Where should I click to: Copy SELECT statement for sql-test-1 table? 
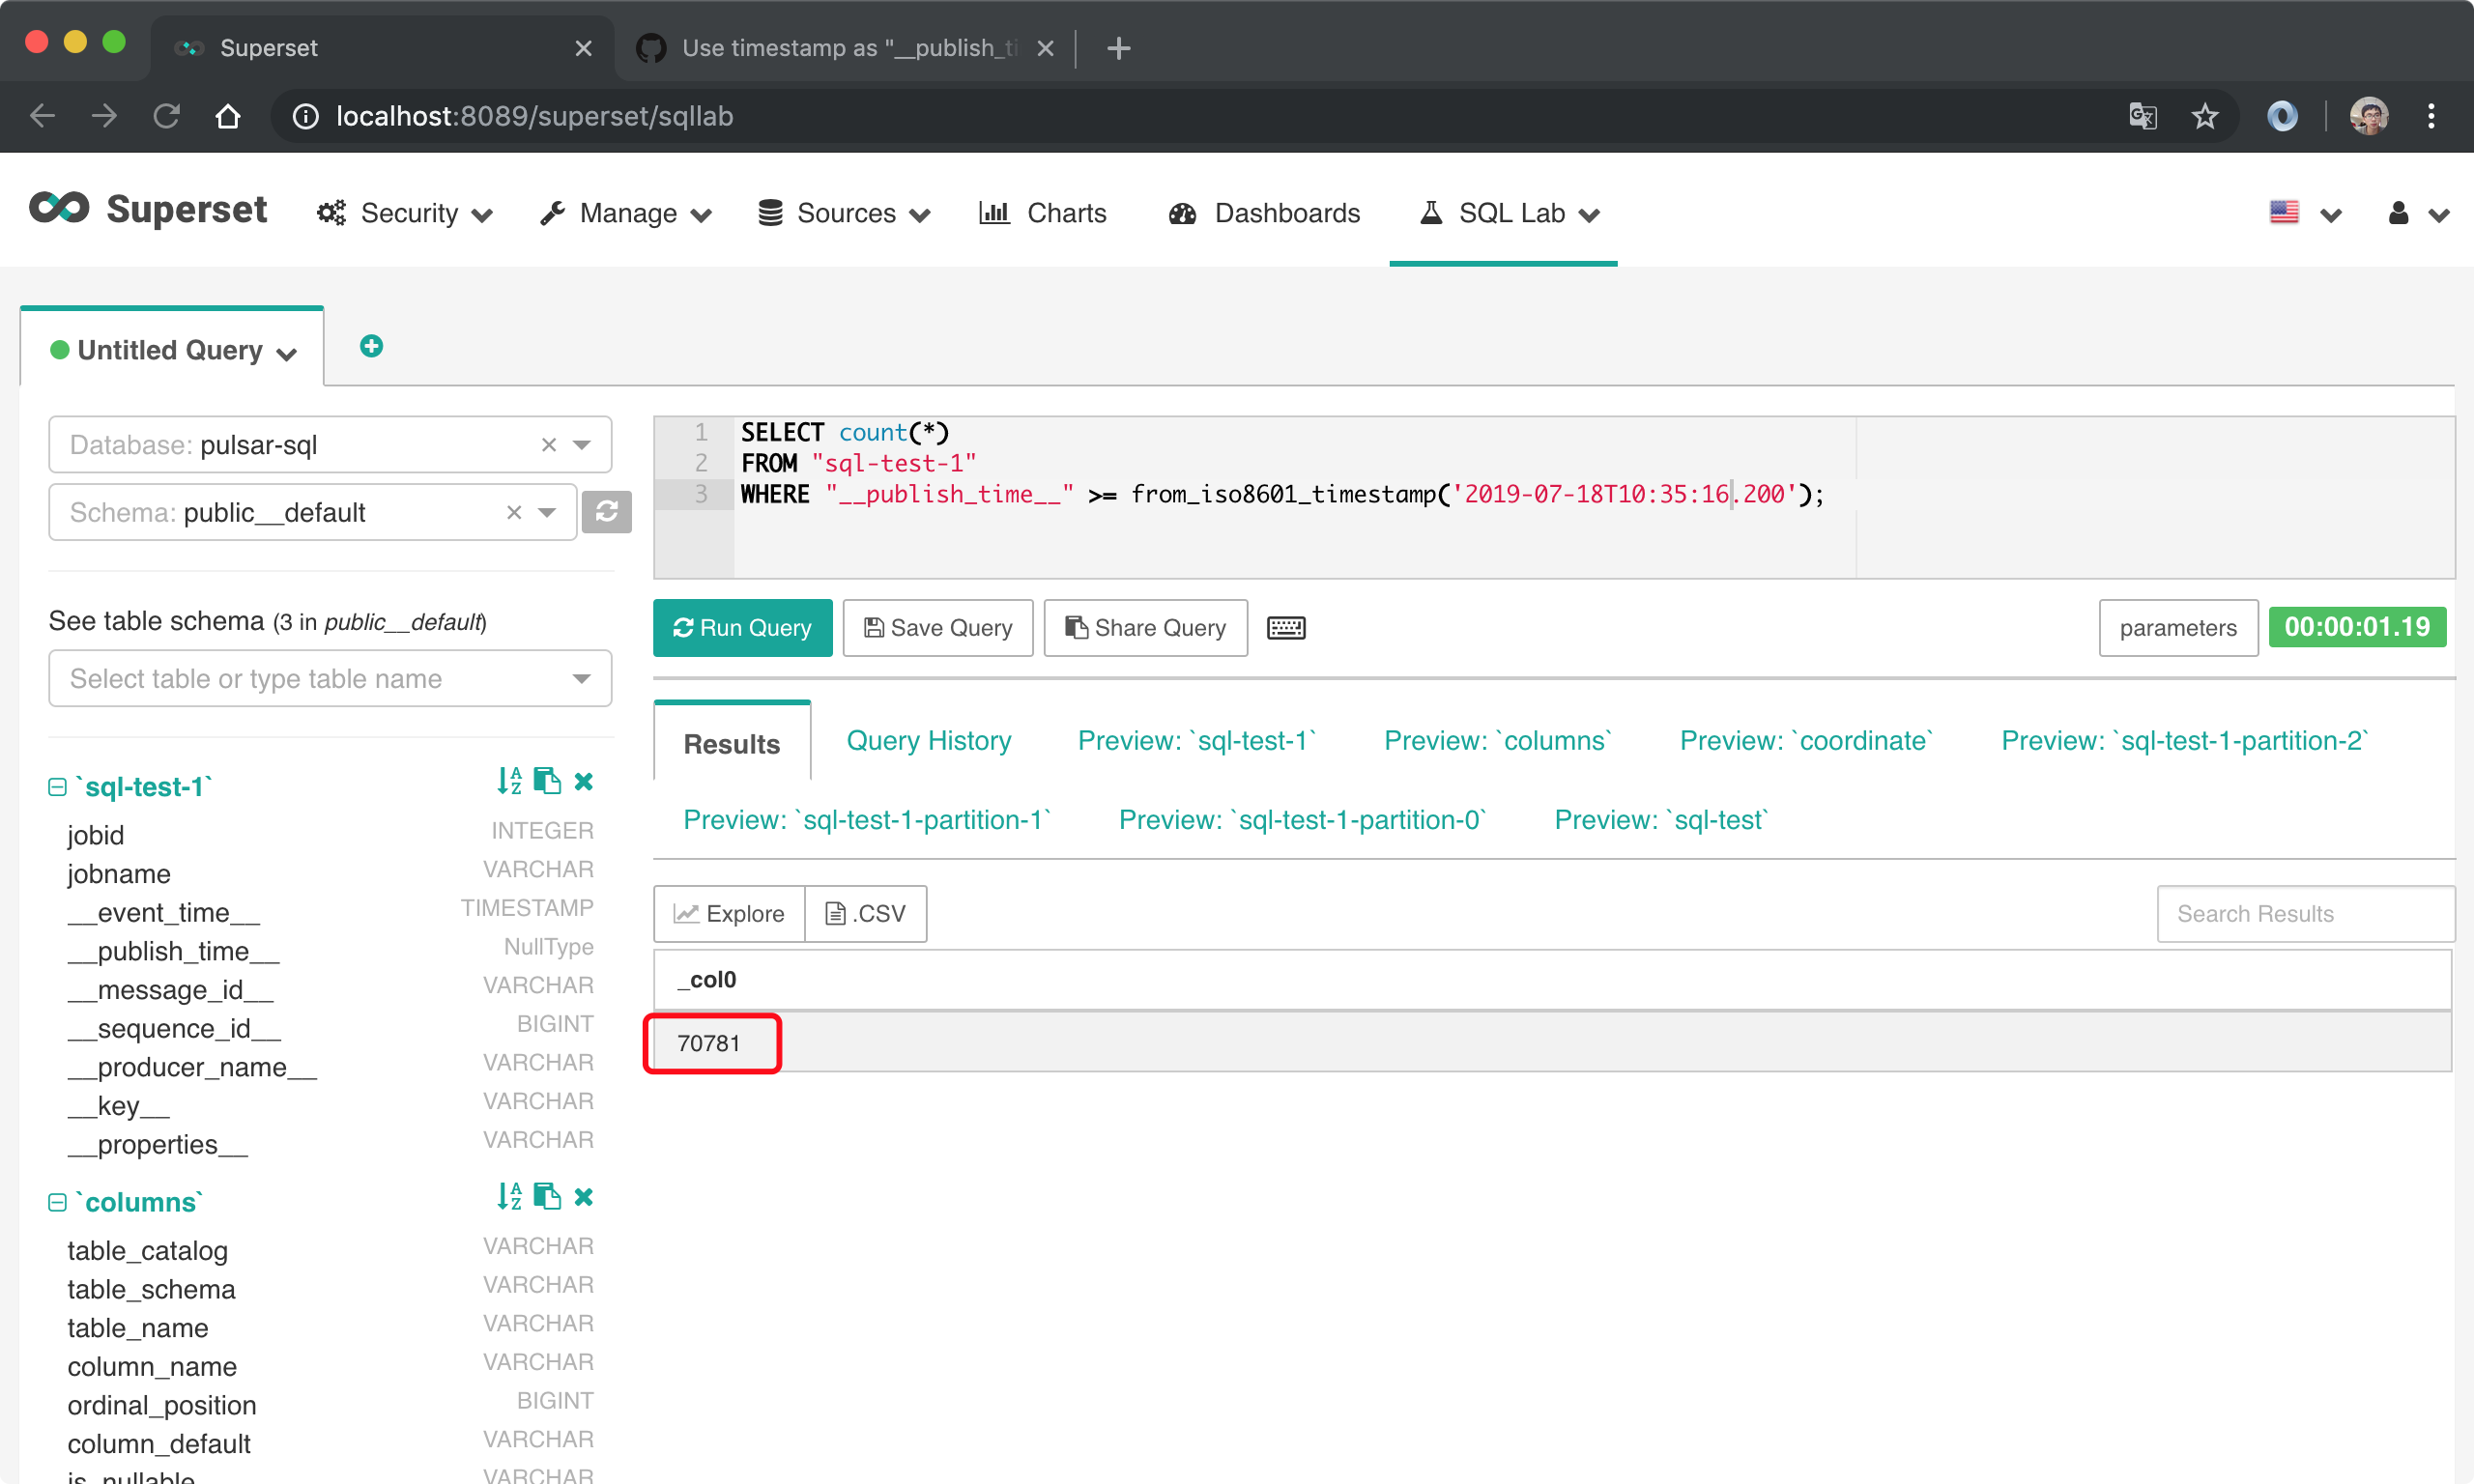pyautogui.click(x=547, y=781)
